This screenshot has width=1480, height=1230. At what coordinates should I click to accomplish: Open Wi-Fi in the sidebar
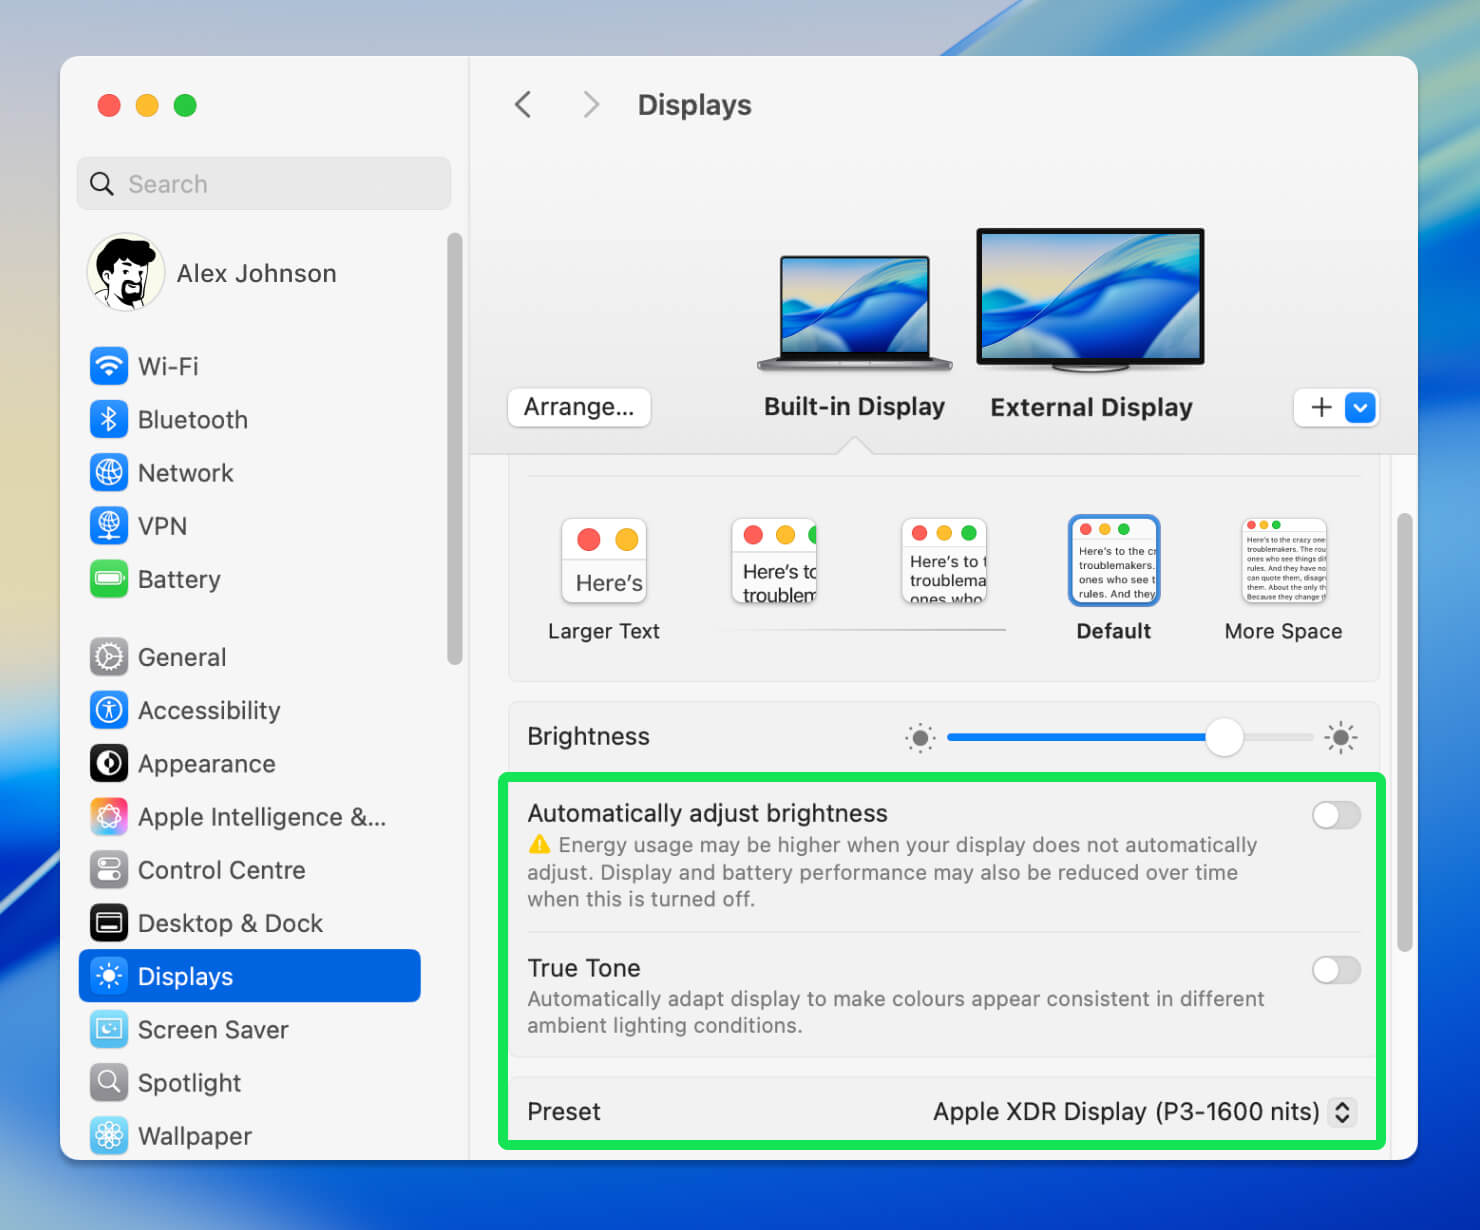pyautogui.click(x=249, y=366)
